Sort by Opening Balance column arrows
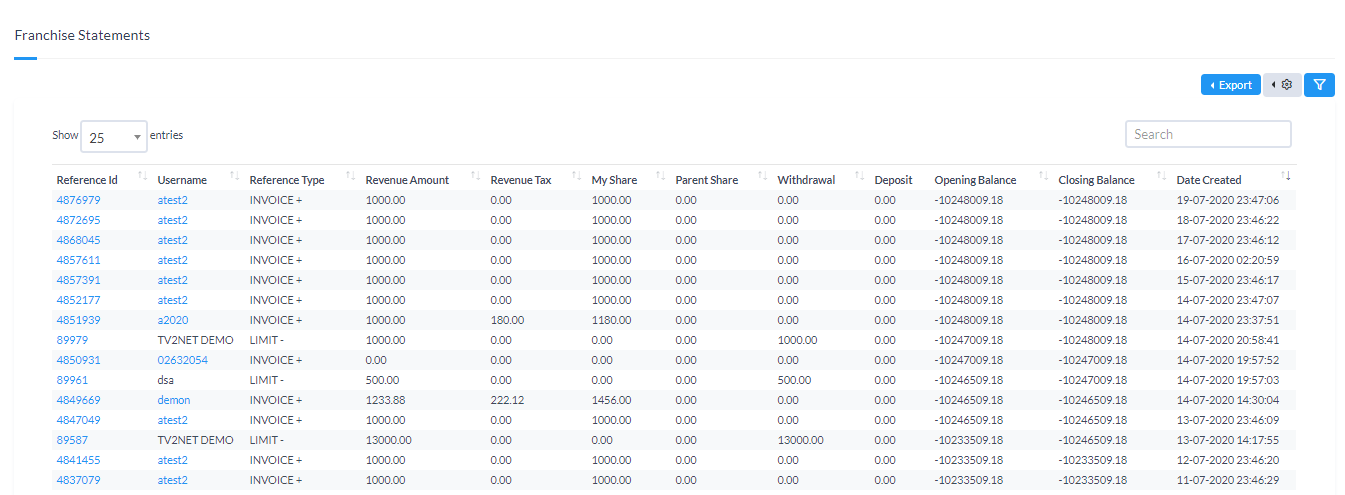This screenshot has height=495, width=1345. [1043, 177]
